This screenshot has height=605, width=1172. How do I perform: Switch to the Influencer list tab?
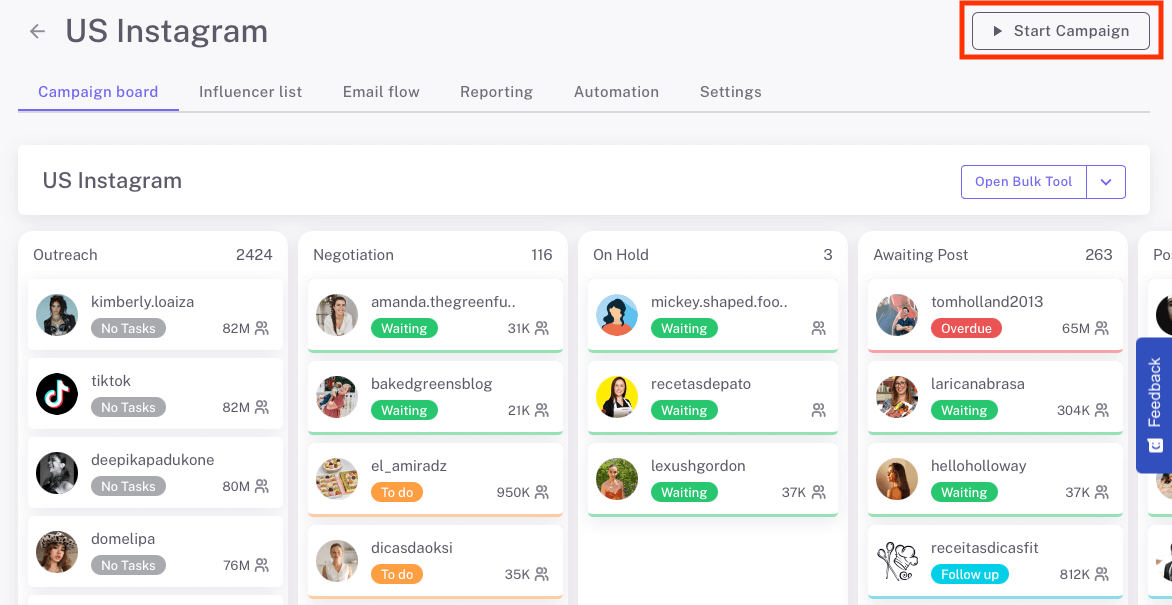(x=250, y=92)
